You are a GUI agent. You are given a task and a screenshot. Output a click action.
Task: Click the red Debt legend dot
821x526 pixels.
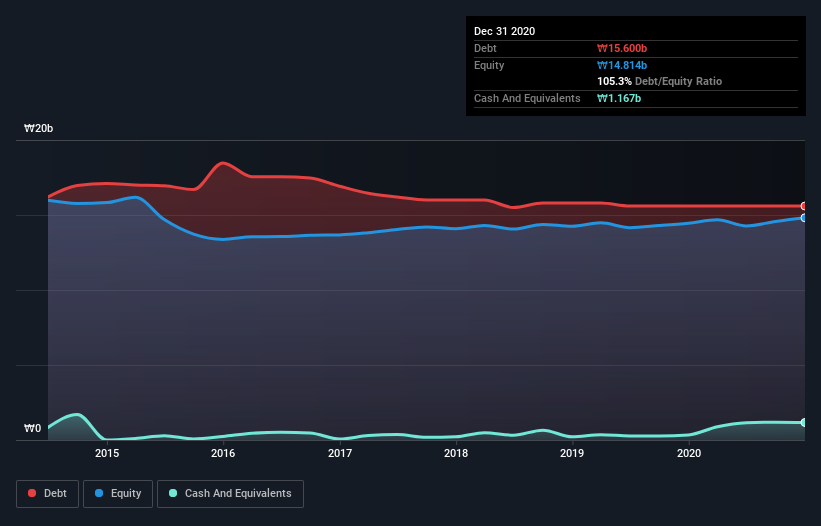click(x=32, y=493)
